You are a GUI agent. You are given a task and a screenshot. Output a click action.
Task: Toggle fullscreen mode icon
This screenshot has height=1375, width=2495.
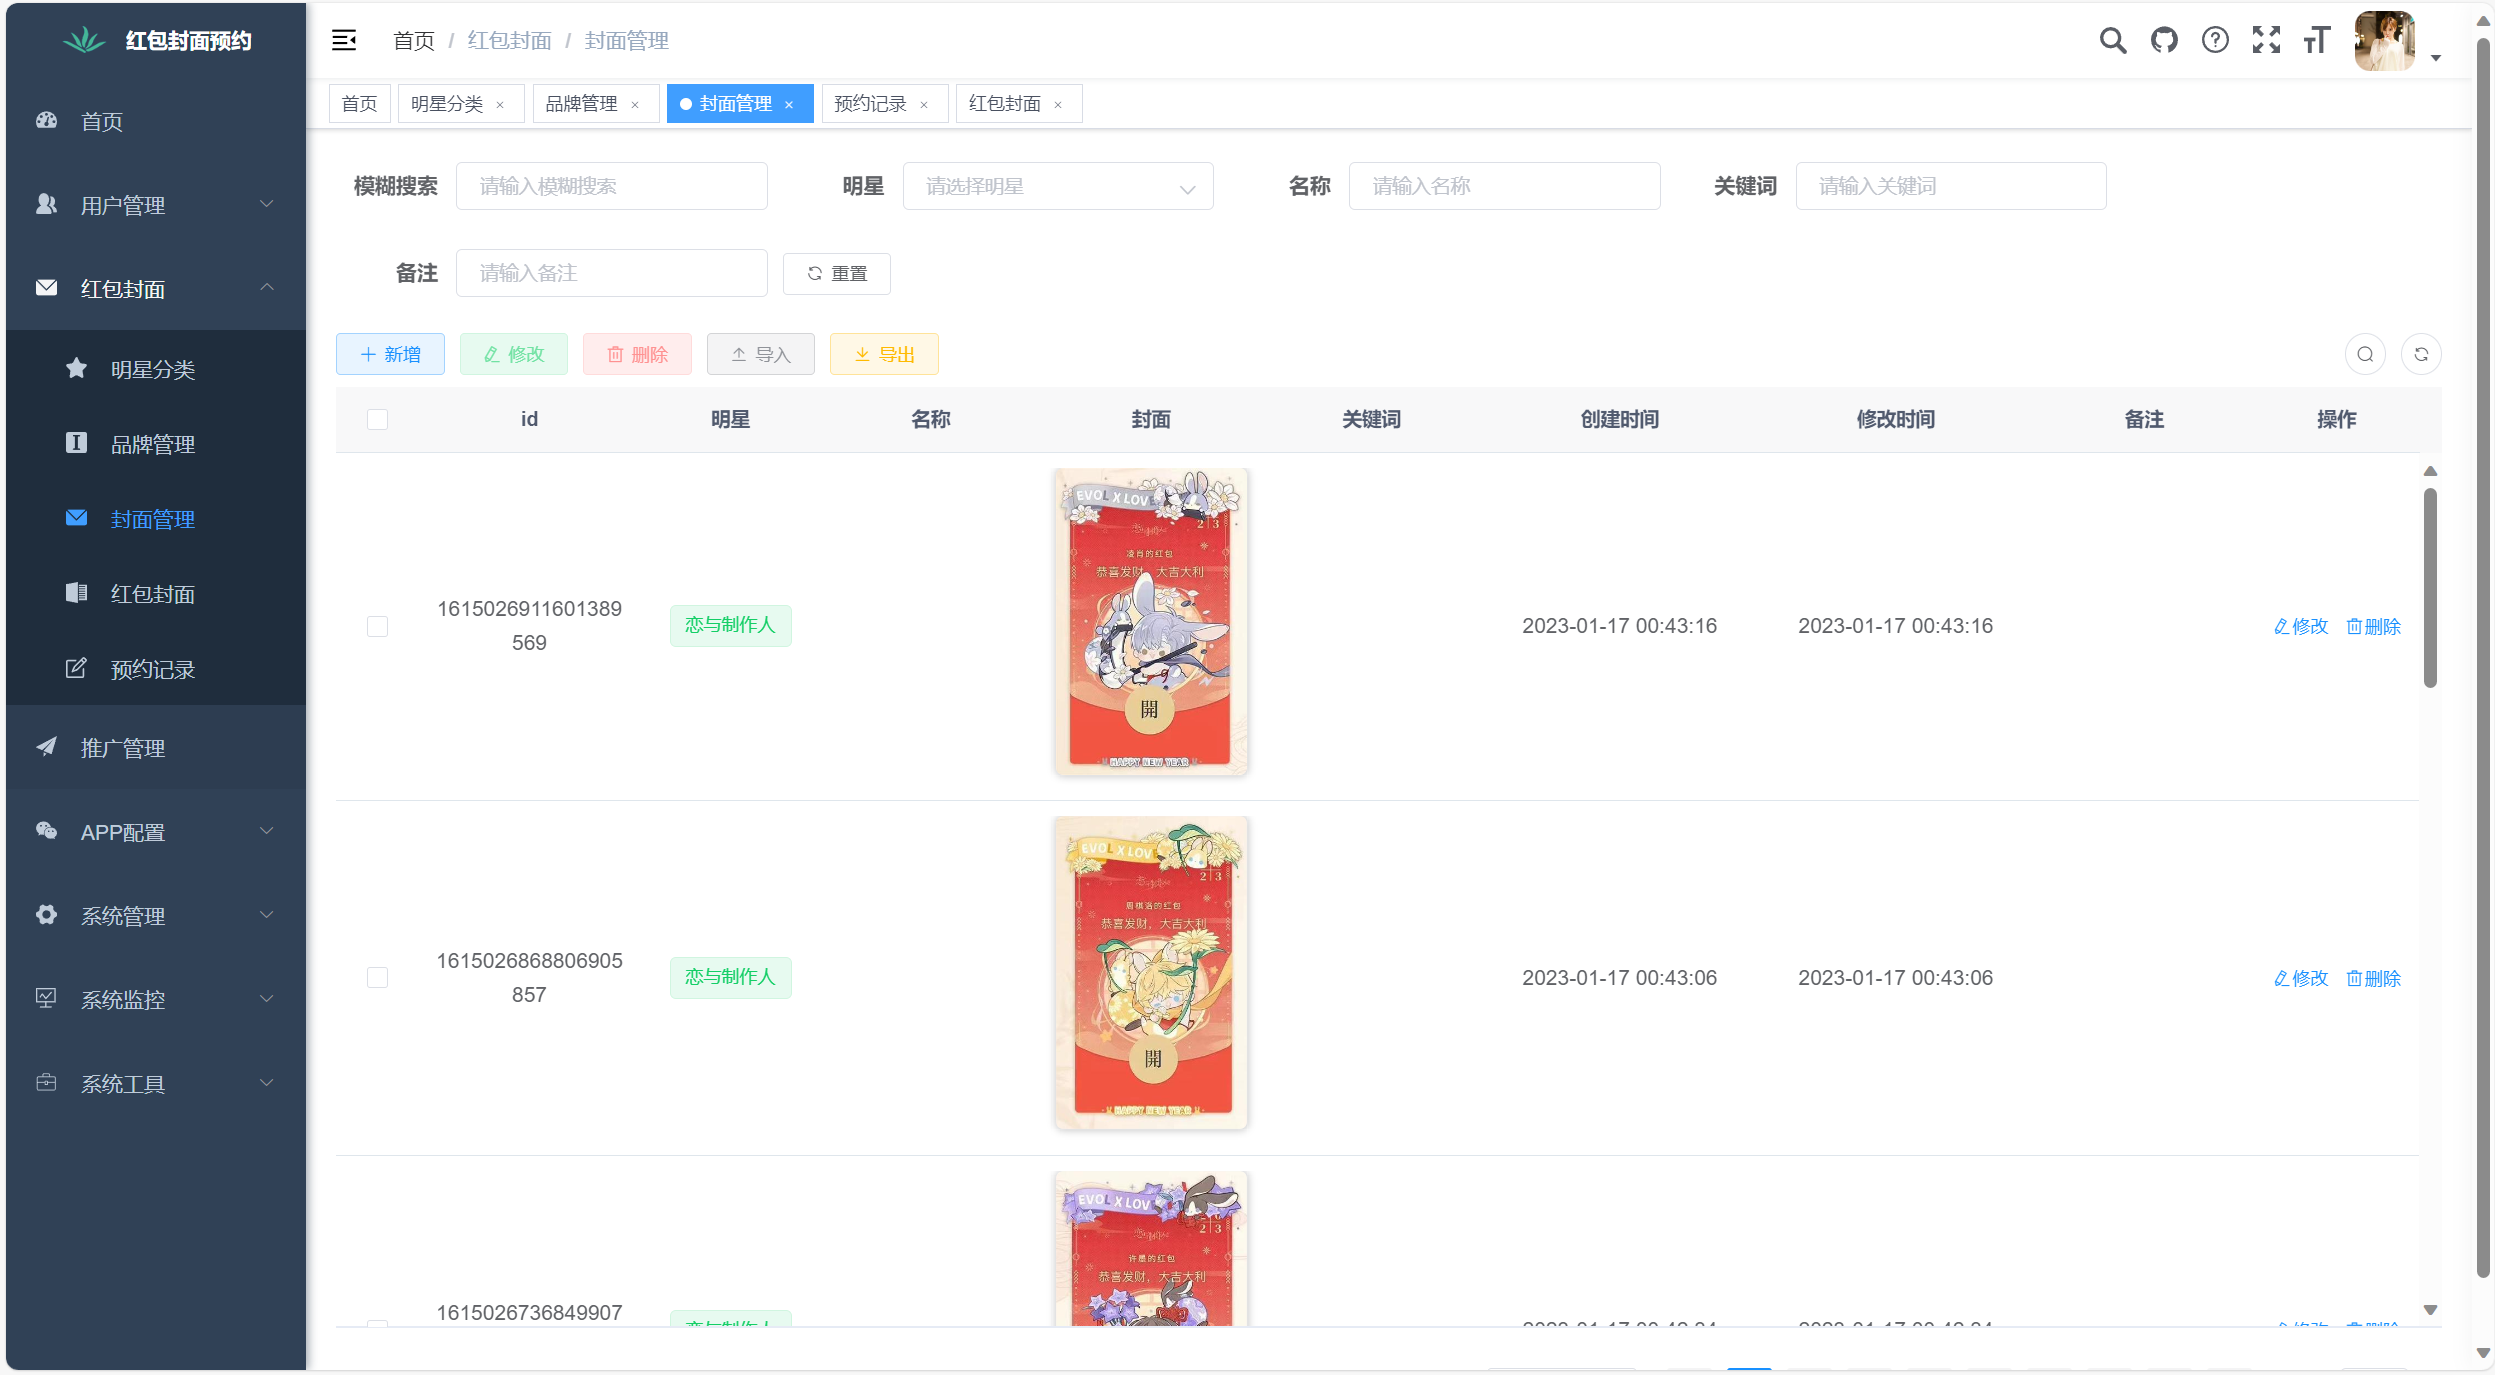2266,40
